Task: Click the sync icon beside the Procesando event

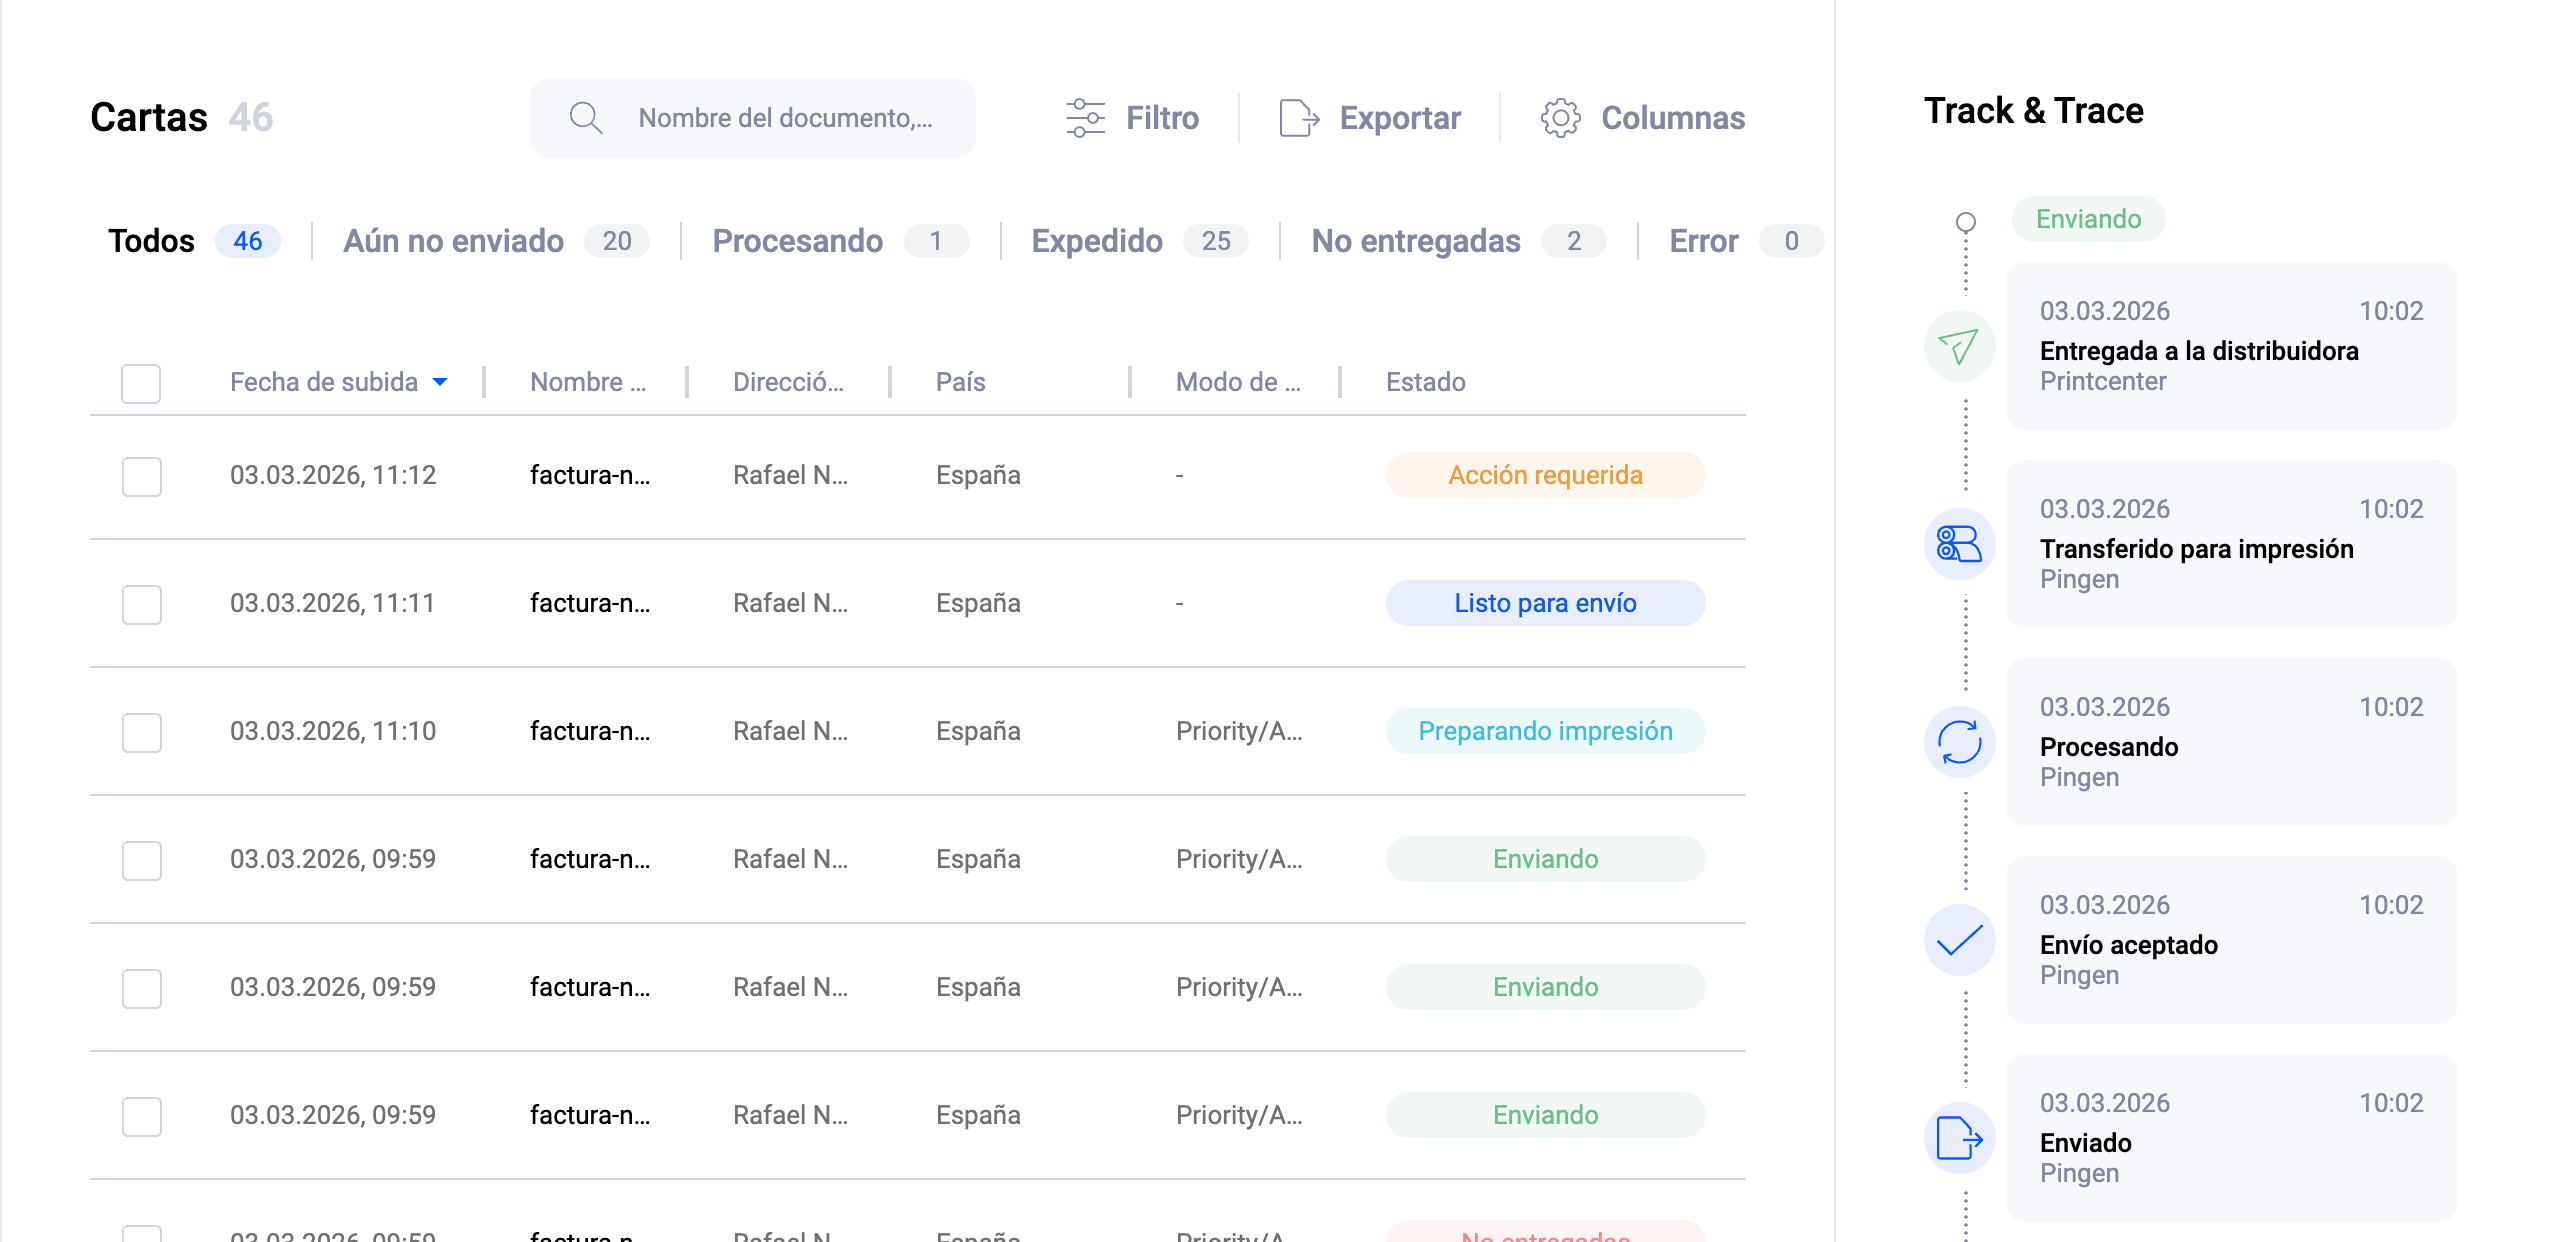Action: [x=1958, y=742]
